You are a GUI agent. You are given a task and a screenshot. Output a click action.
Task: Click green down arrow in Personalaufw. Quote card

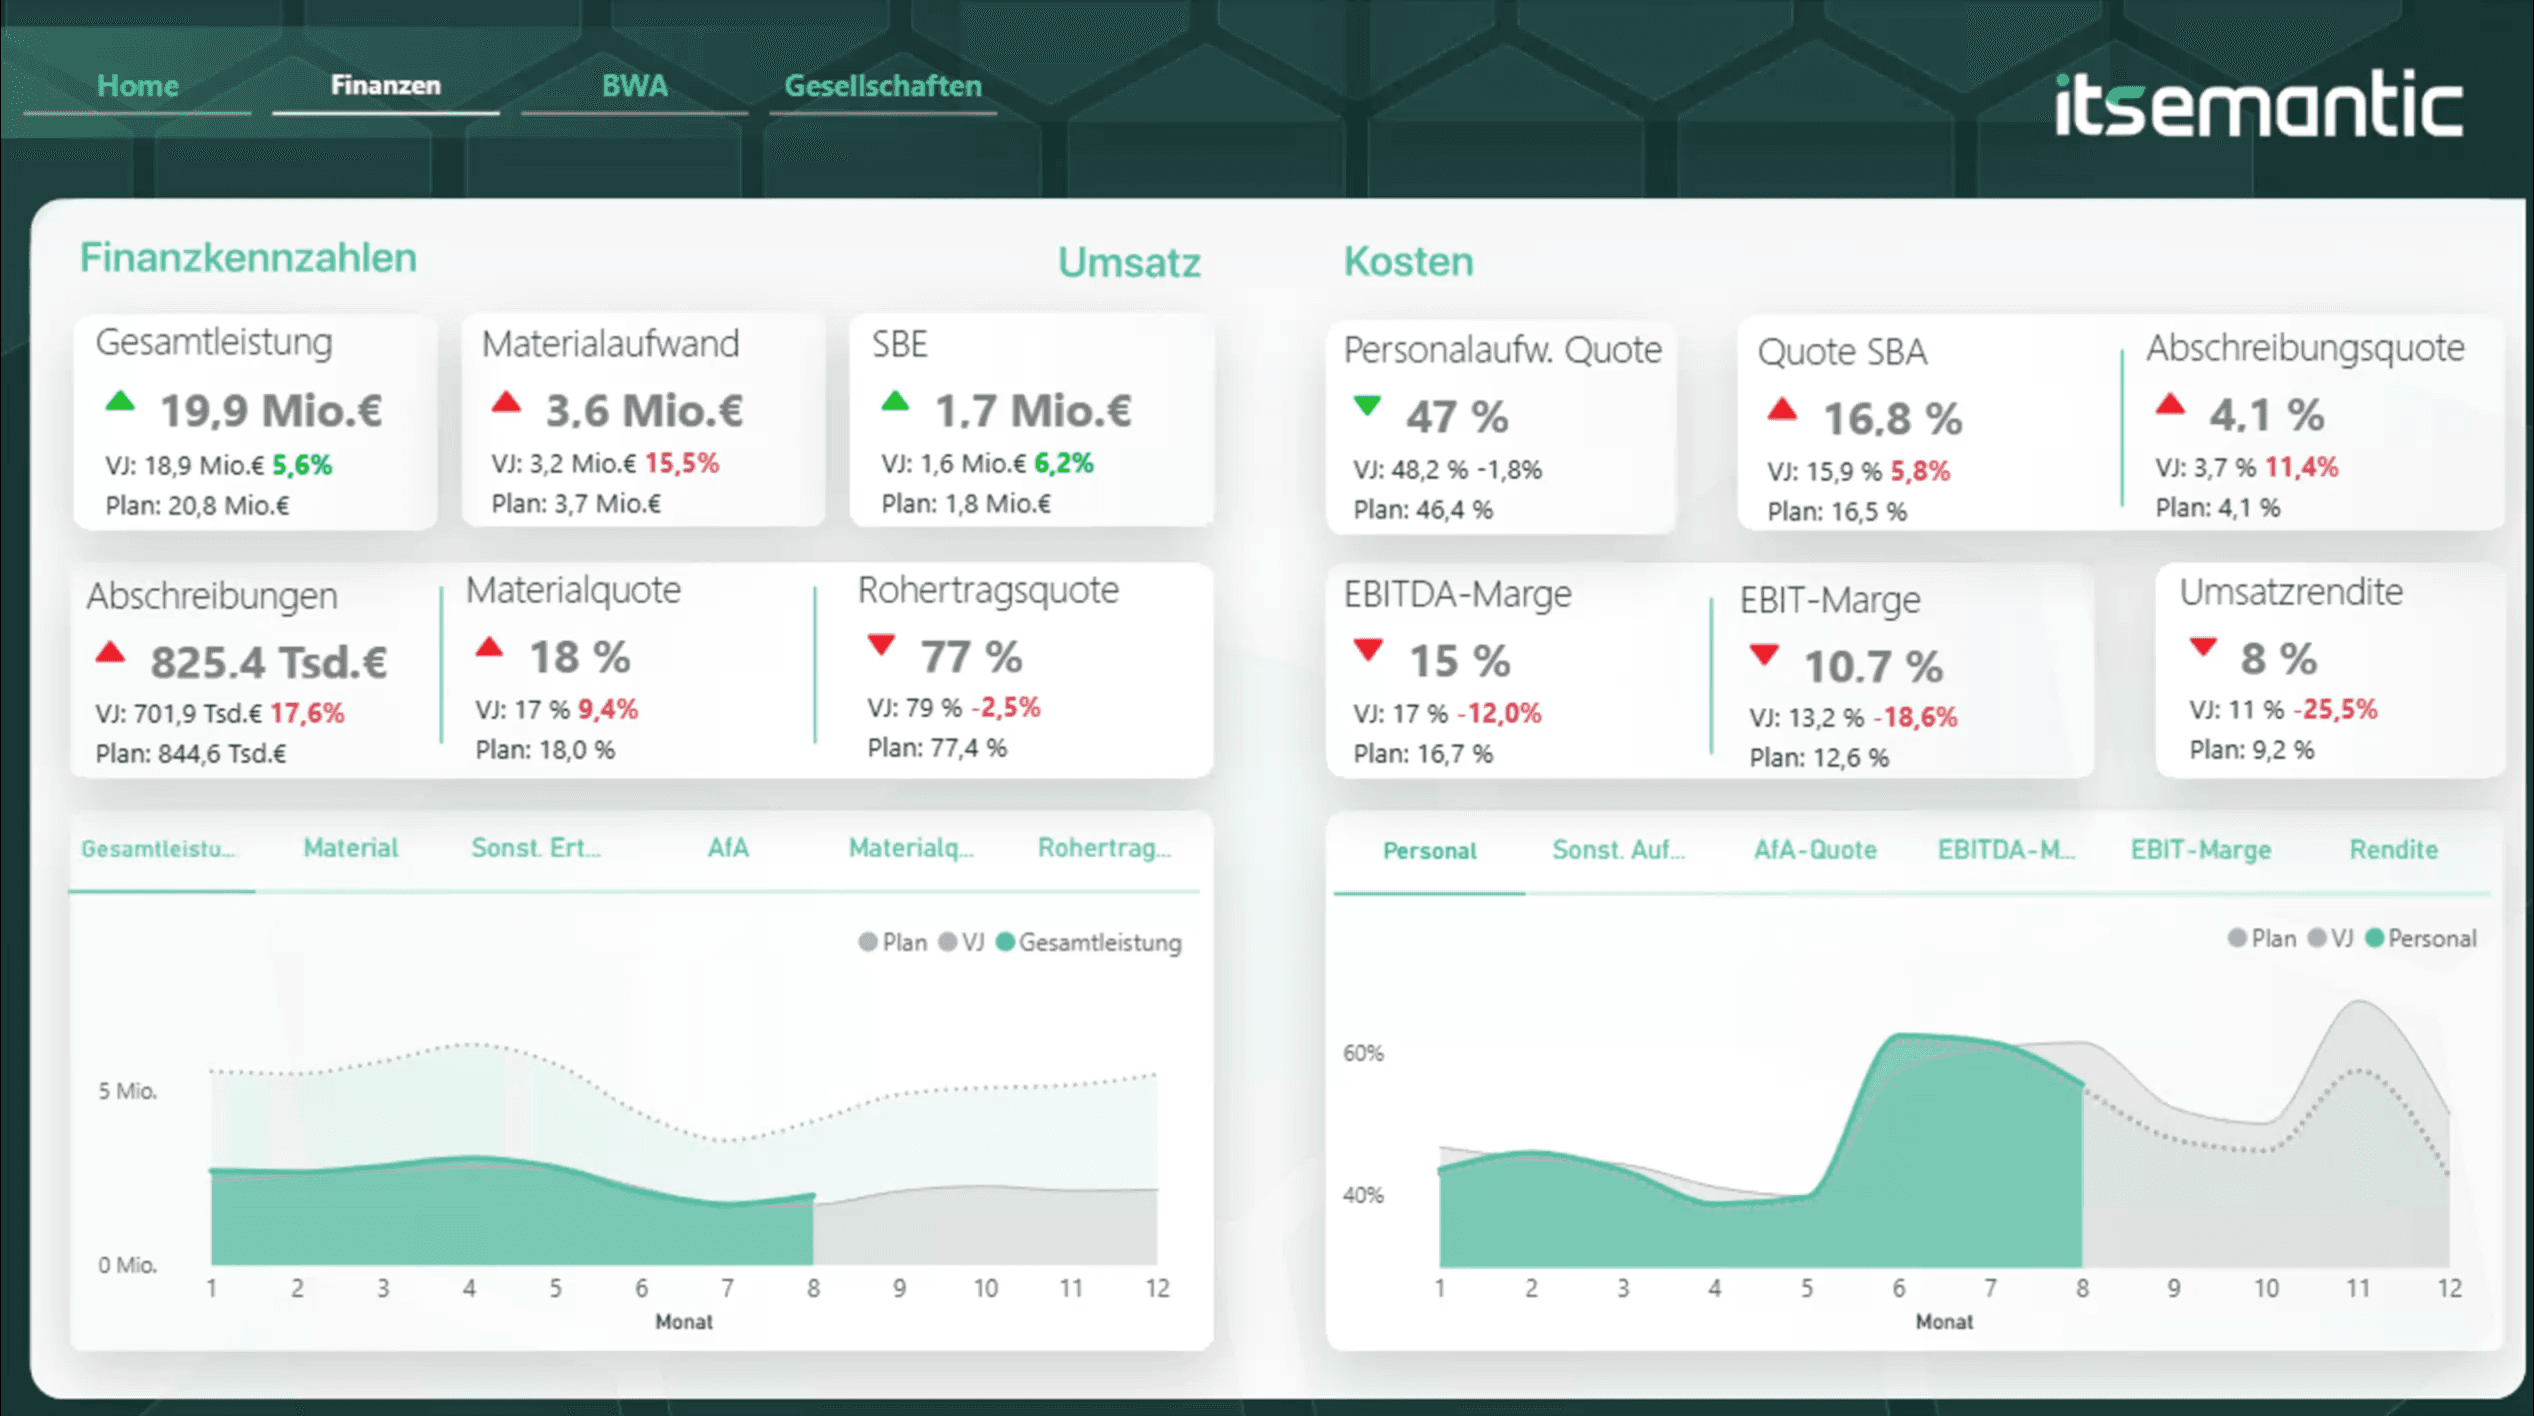1367,406
